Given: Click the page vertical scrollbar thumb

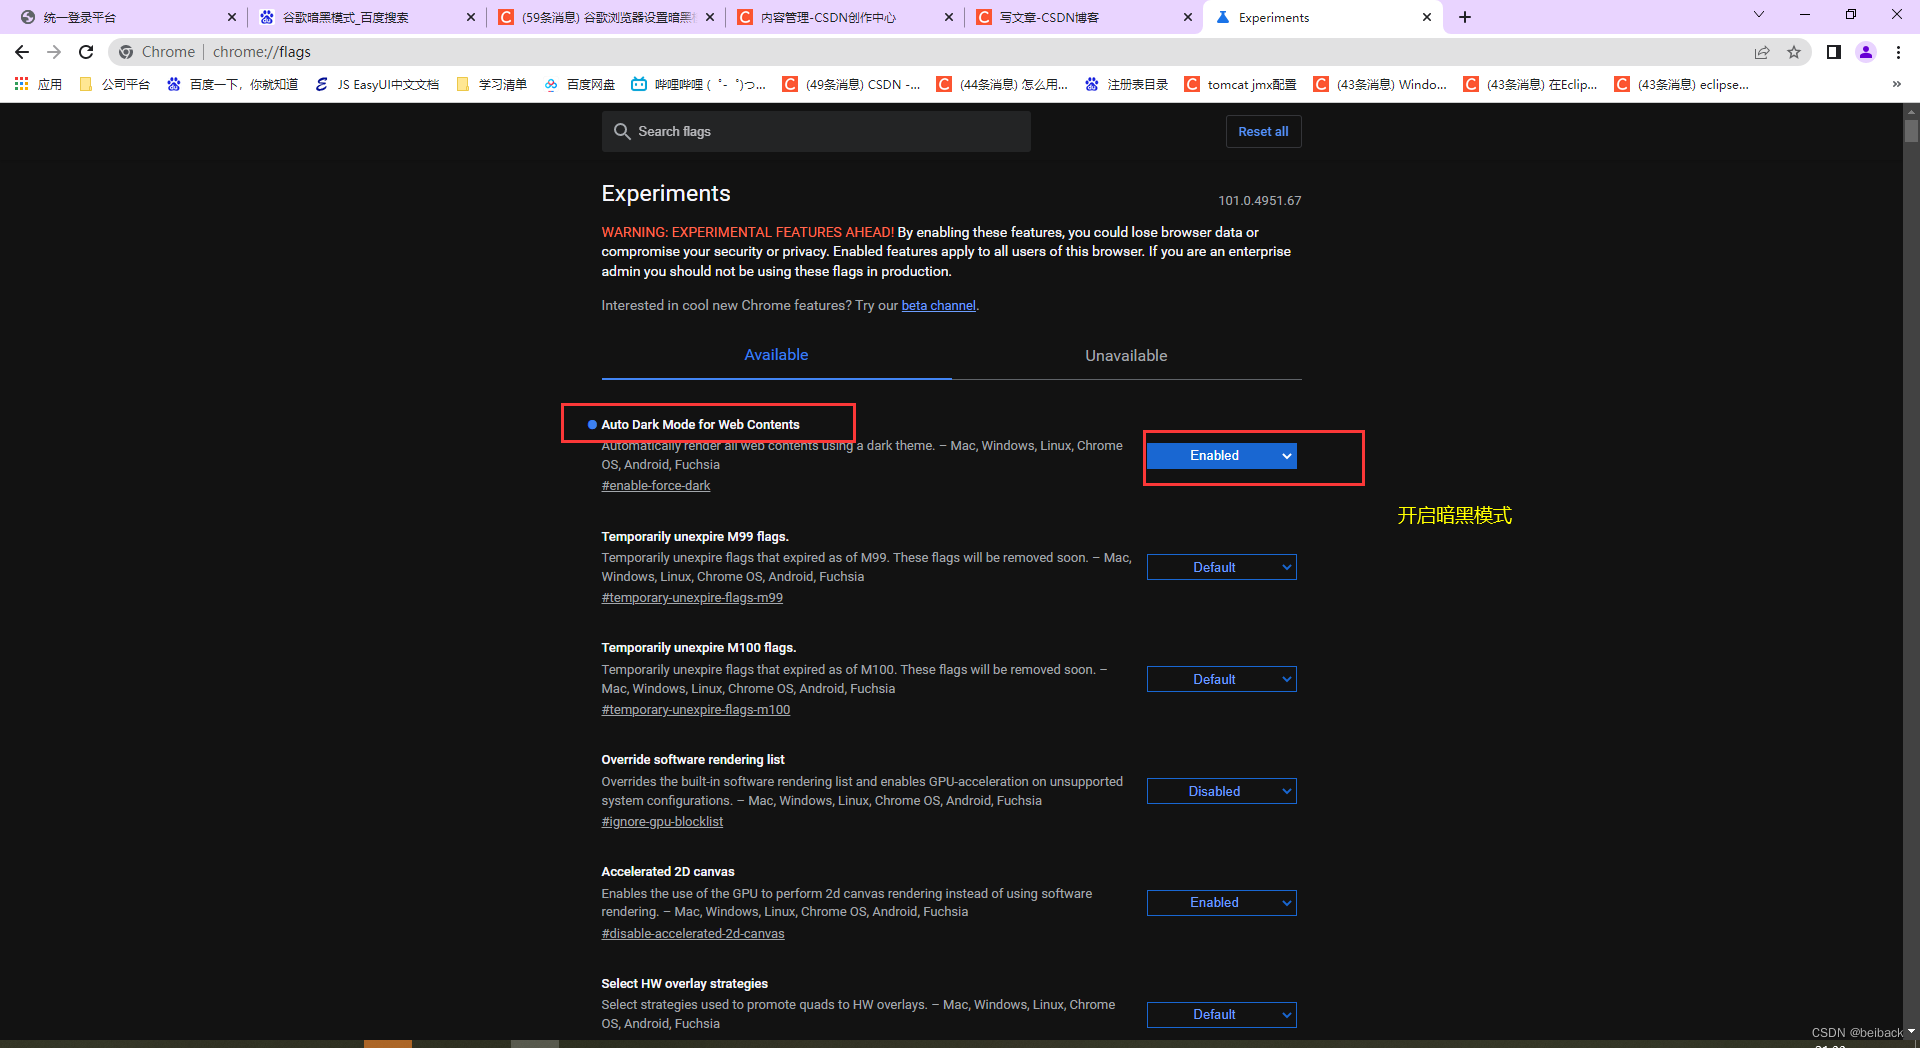Looking at the screenshot, I should tap(1911, 131).
